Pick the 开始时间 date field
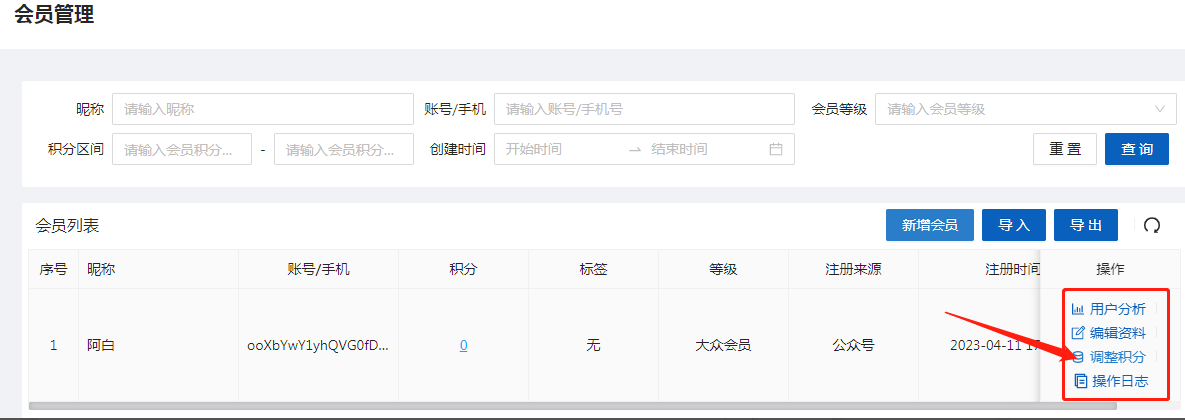This screenshot has height=420, width=1185. point(558,149)
